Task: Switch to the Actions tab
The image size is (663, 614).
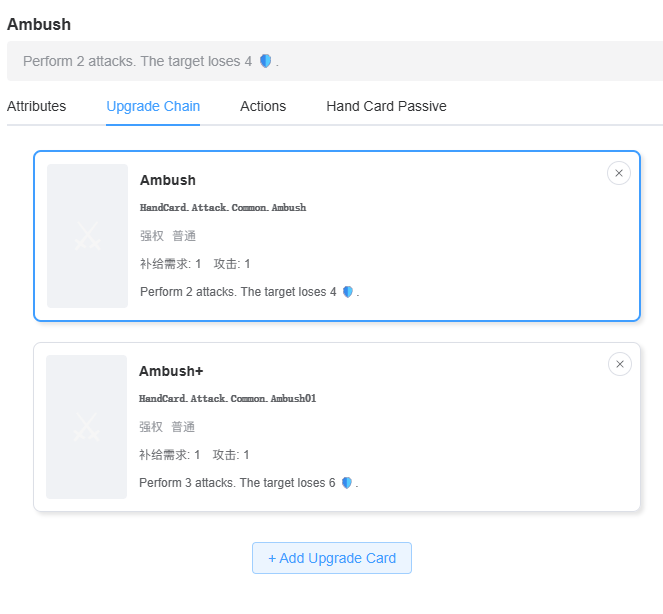Action: pyautogui.click(x=263, y=106)
